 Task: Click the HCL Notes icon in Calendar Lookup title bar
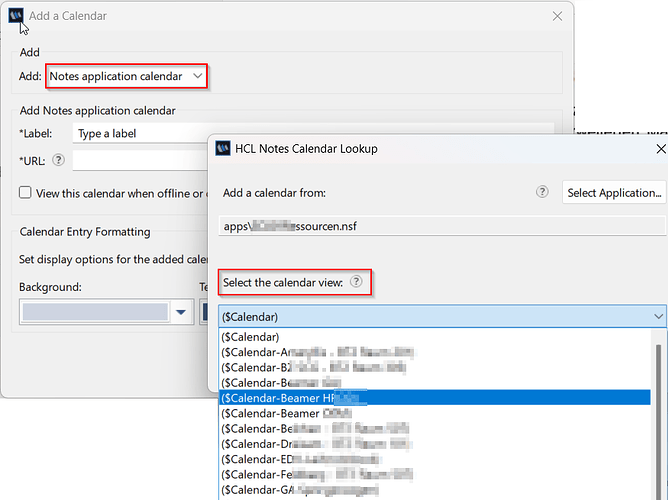point(223,149)
